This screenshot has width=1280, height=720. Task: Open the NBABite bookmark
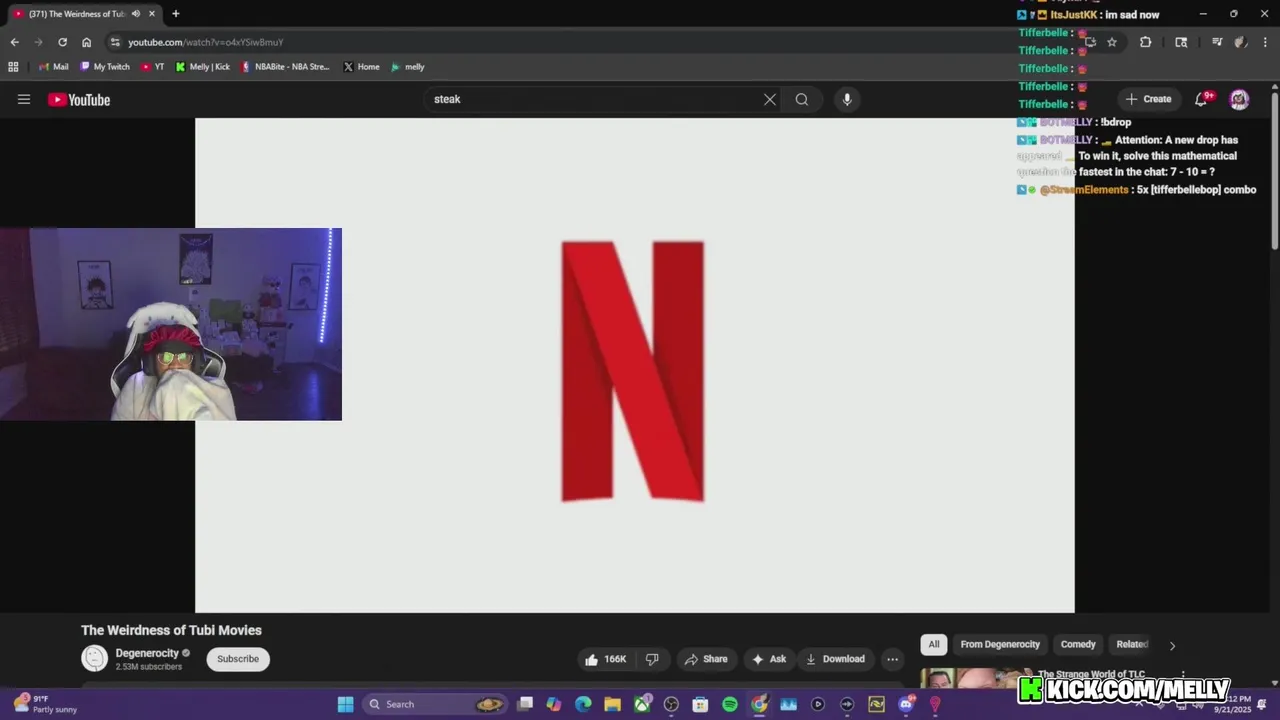(x=285, y=67)
